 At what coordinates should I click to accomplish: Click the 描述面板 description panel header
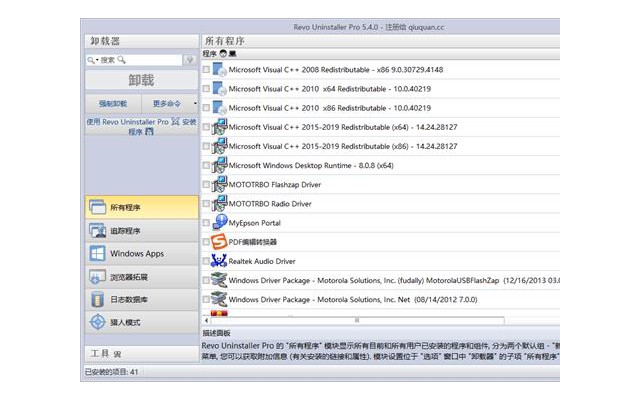[x=216, y=333]
